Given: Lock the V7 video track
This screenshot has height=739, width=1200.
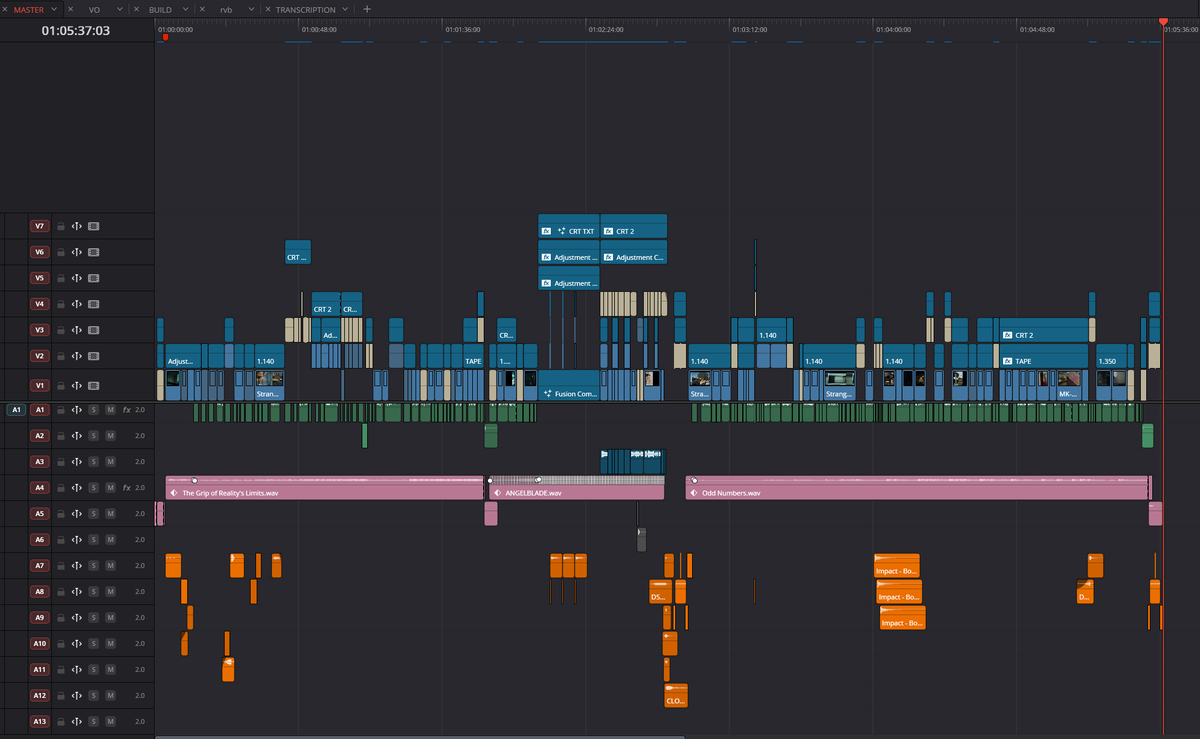Looking at the screenshot, I should click(60, 226).
